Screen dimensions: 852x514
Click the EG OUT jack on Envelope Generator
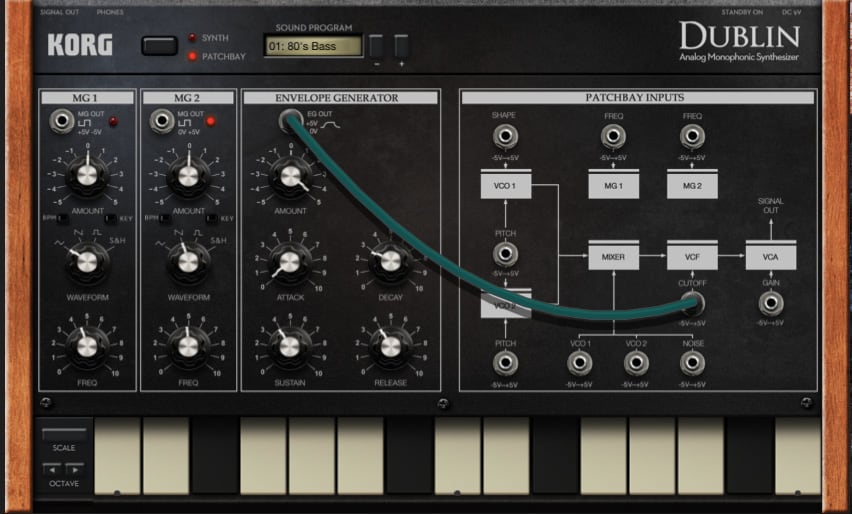click(291, 121)
